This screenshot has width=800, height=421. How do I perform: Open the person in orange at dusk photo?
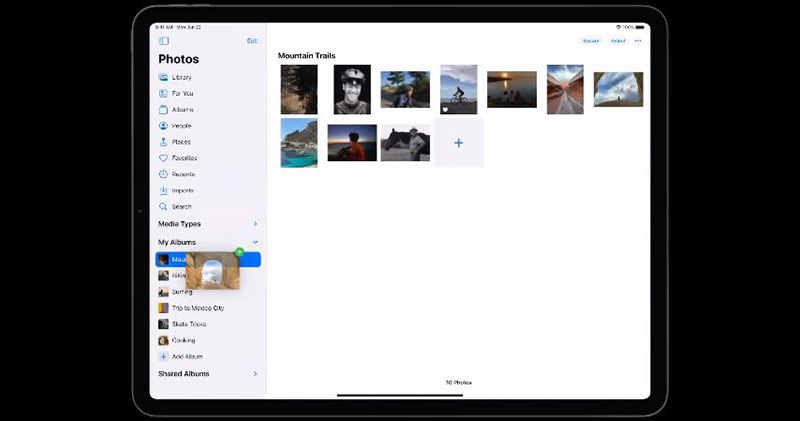[352, 143]
